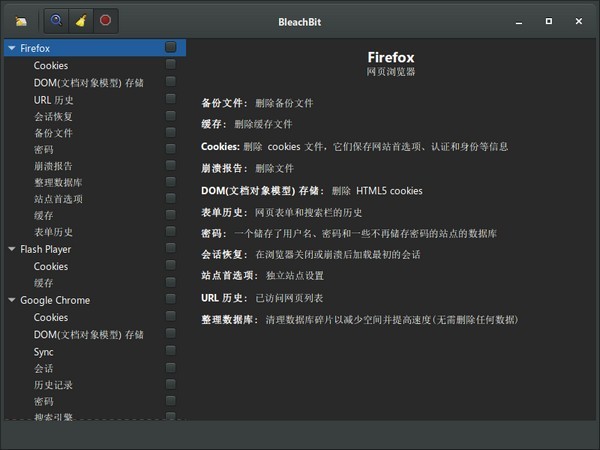Check the Firefox 表单历史 checkbox
600x450 pixels.
click(x=171, y=231)
